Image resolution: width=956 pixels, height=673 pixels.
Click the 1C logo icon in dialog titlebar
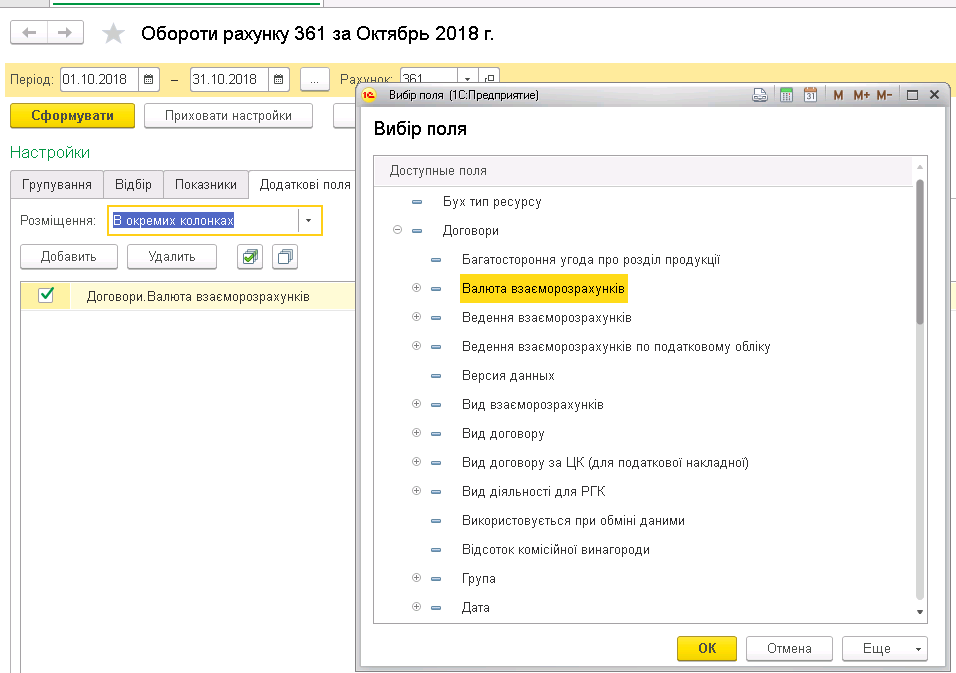(x=369, y=95)
